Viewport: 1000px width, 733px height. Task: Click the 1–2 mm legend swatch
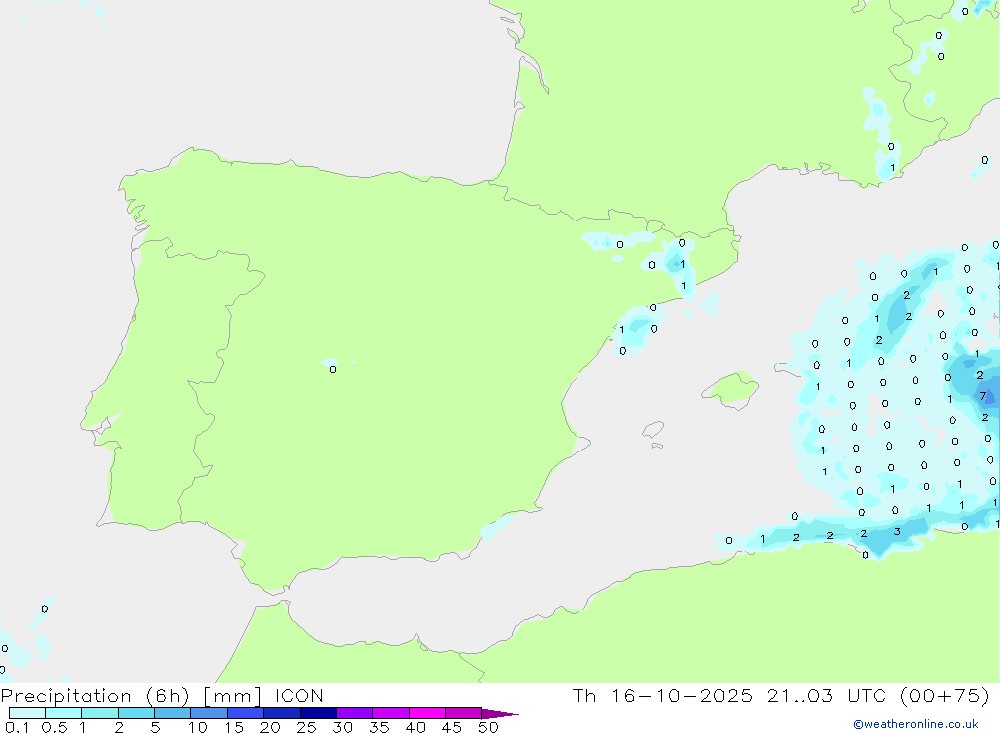100,713
